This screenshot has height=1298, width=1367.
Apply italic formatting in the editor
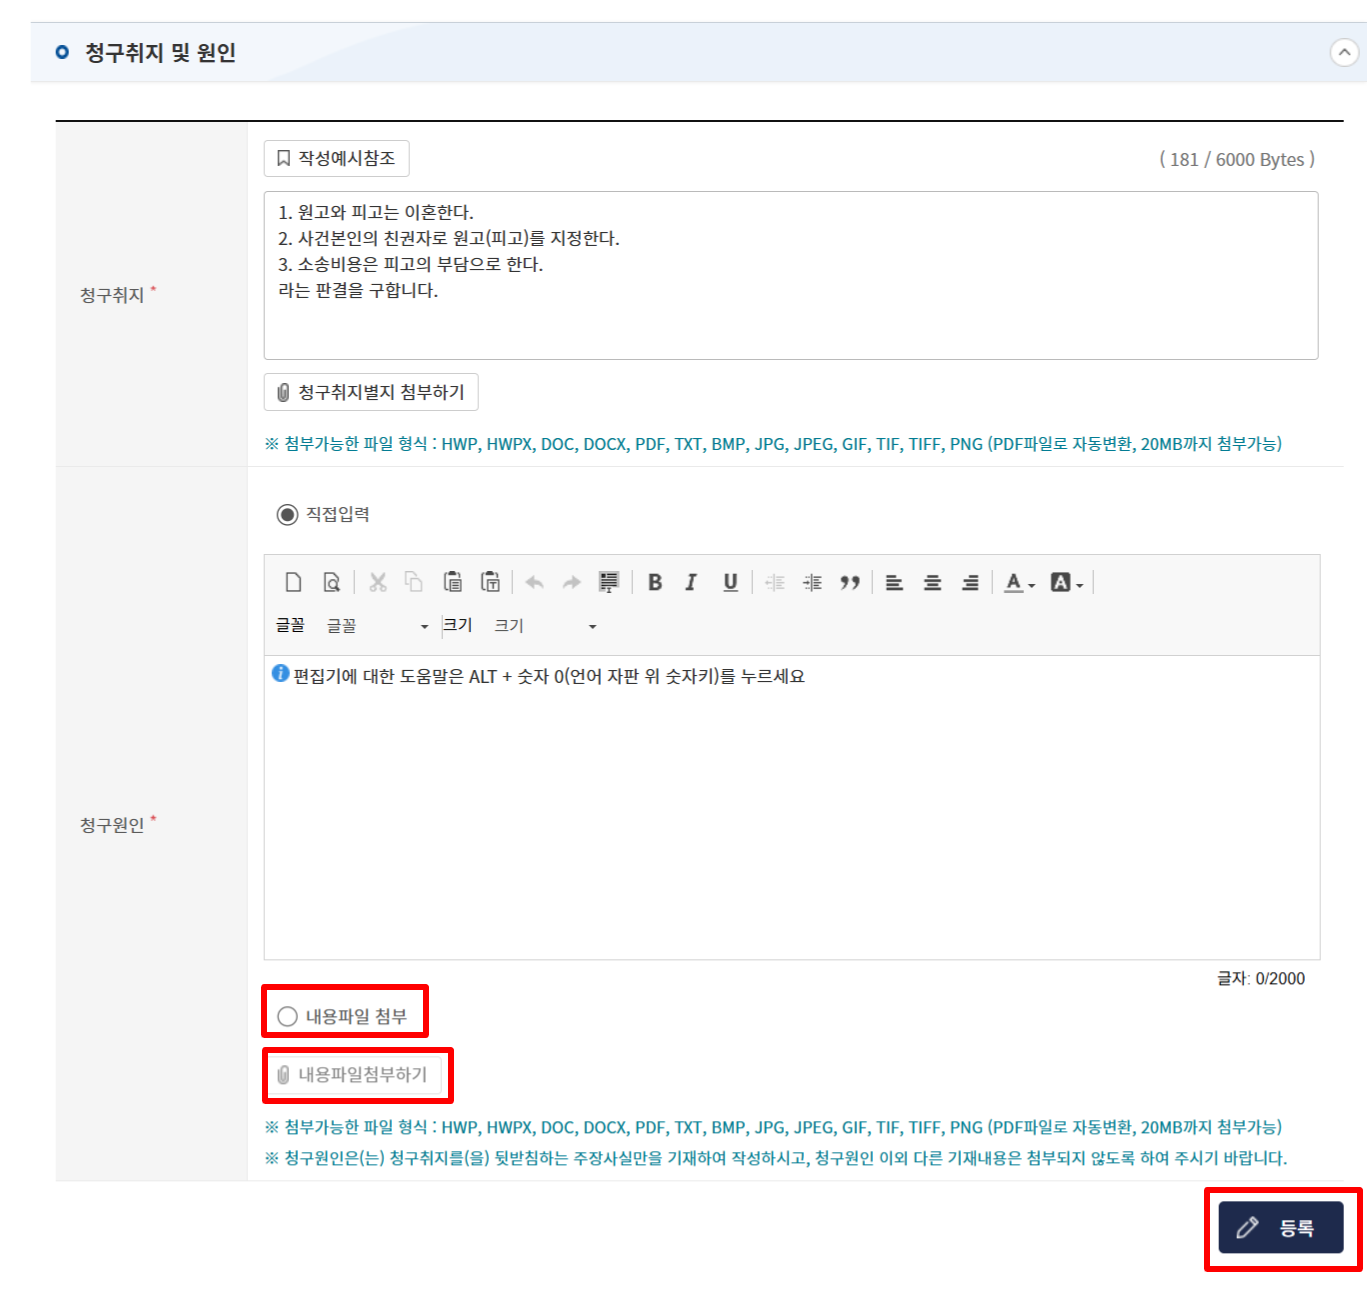pos(691,582)
